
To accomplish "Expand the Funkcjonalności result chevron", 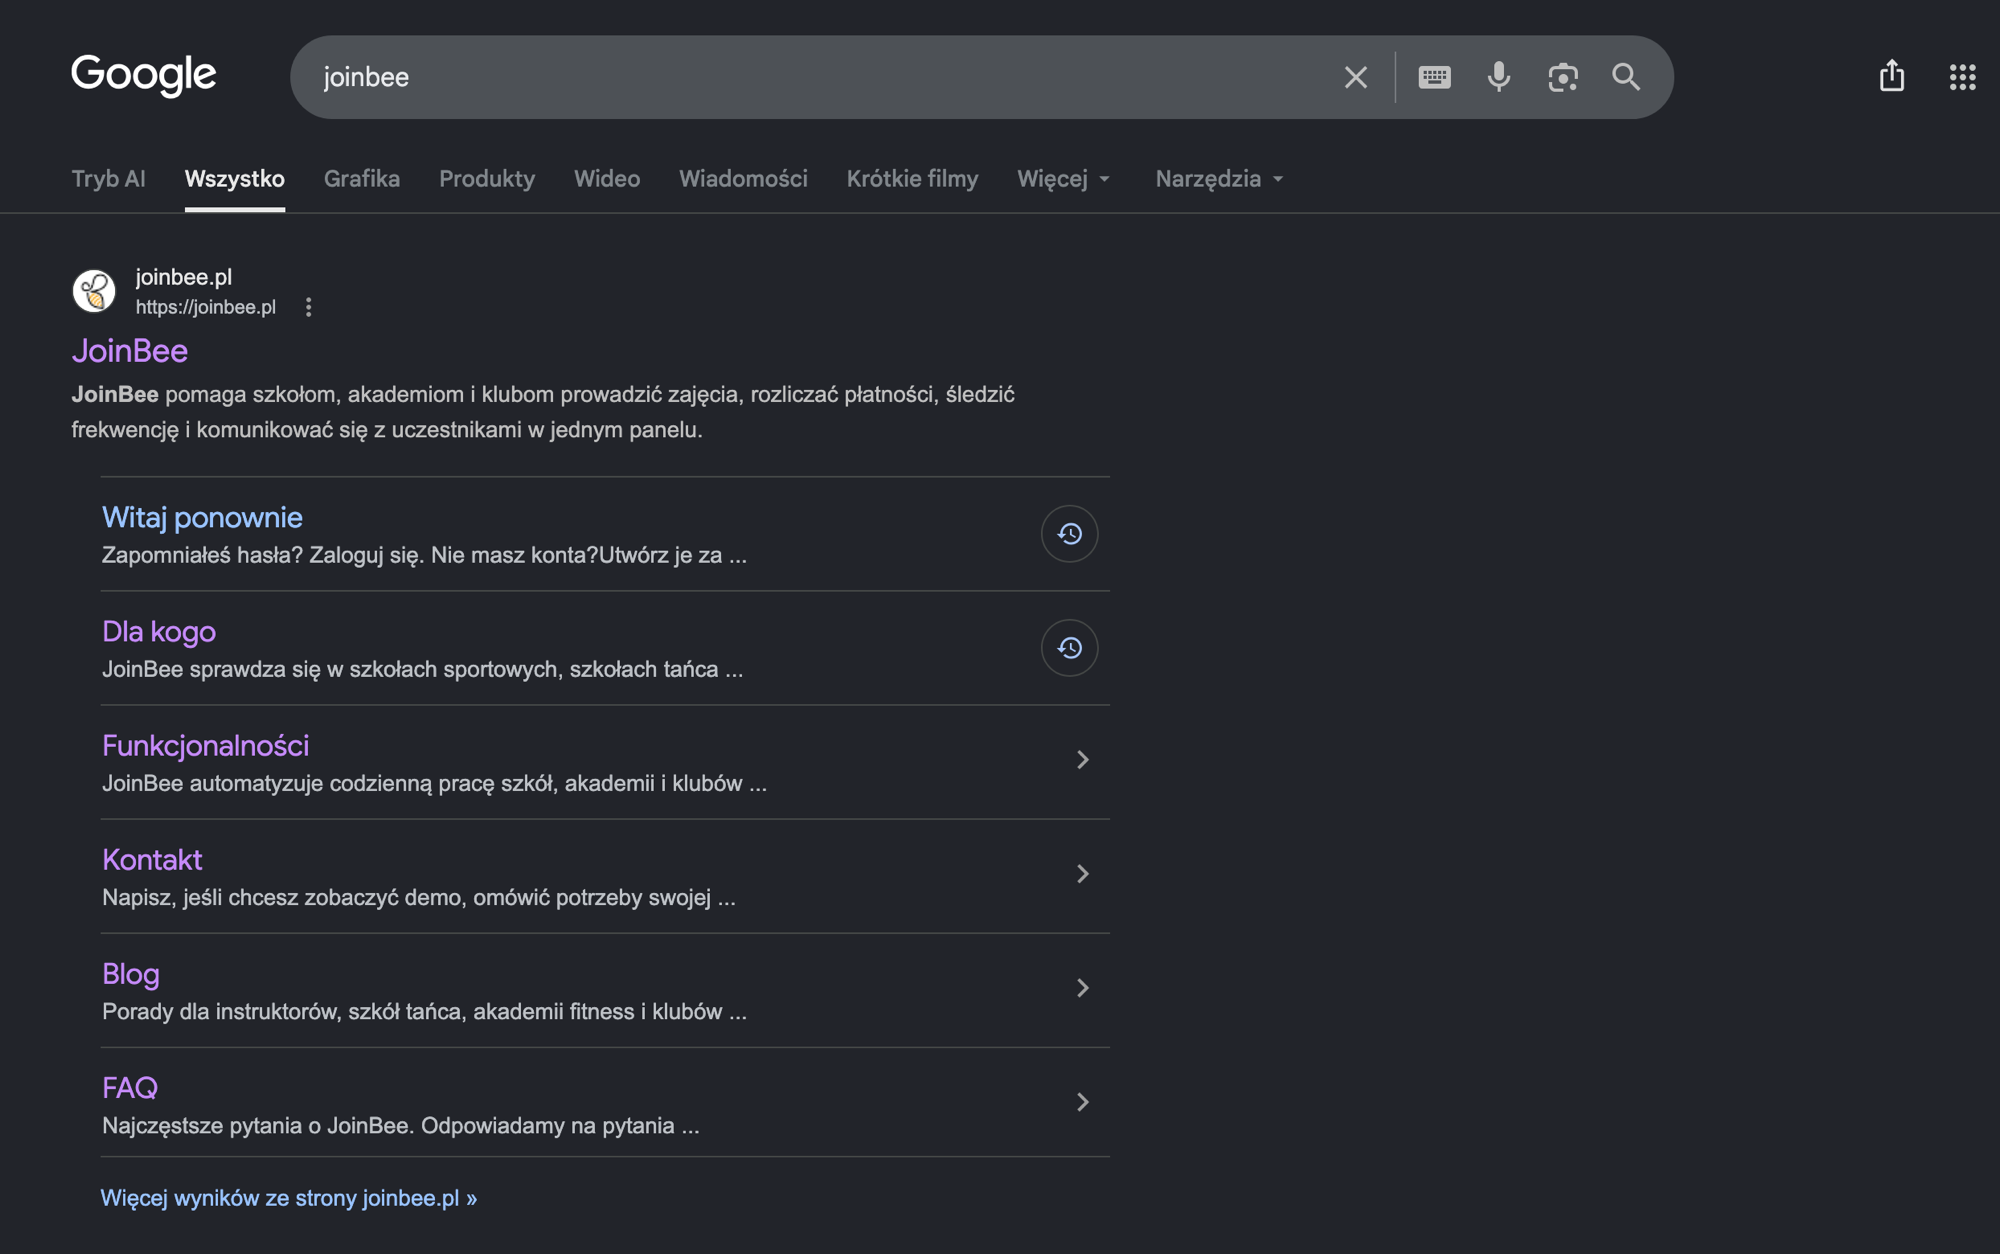I will [x=1082, y=760].
